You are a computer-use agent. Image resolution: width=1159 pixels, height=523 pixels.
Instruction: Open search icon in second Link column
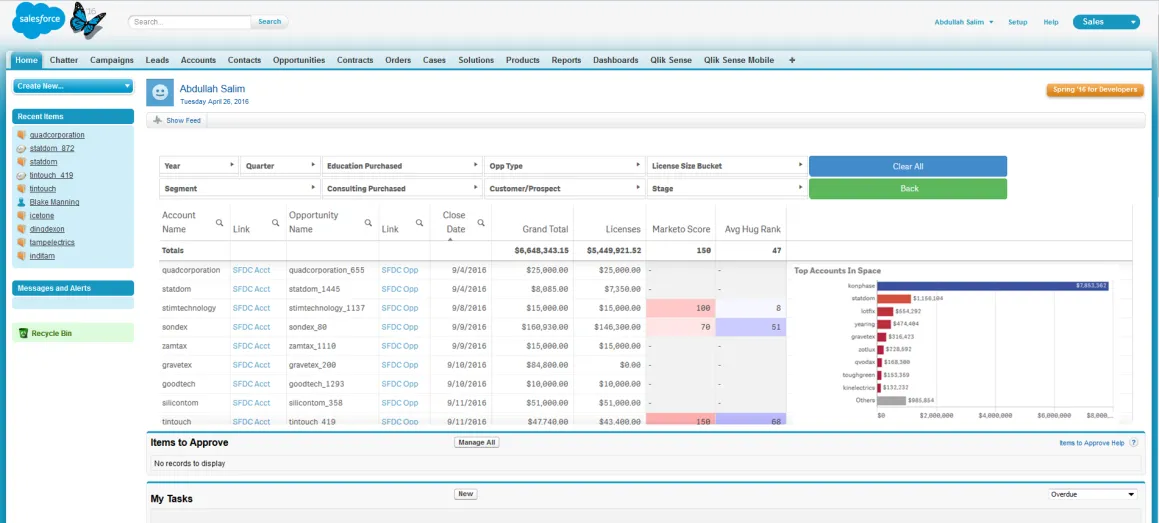[419, 222]
